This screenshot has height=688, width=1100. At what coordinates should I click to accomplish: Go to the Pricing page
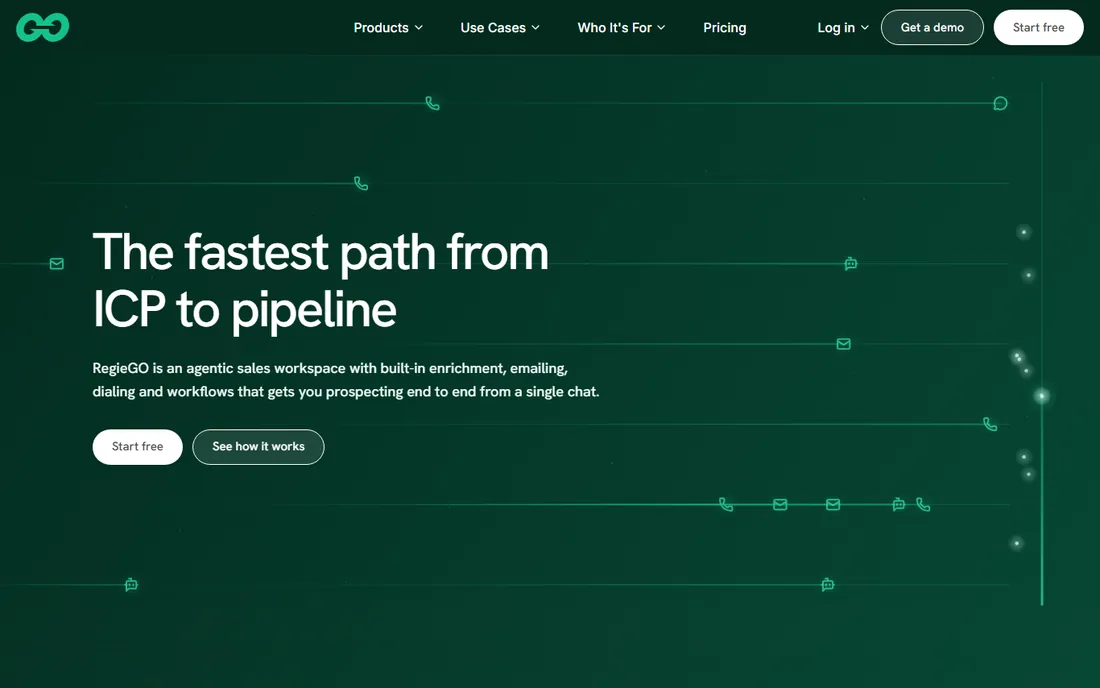click(x=725, y=27)
